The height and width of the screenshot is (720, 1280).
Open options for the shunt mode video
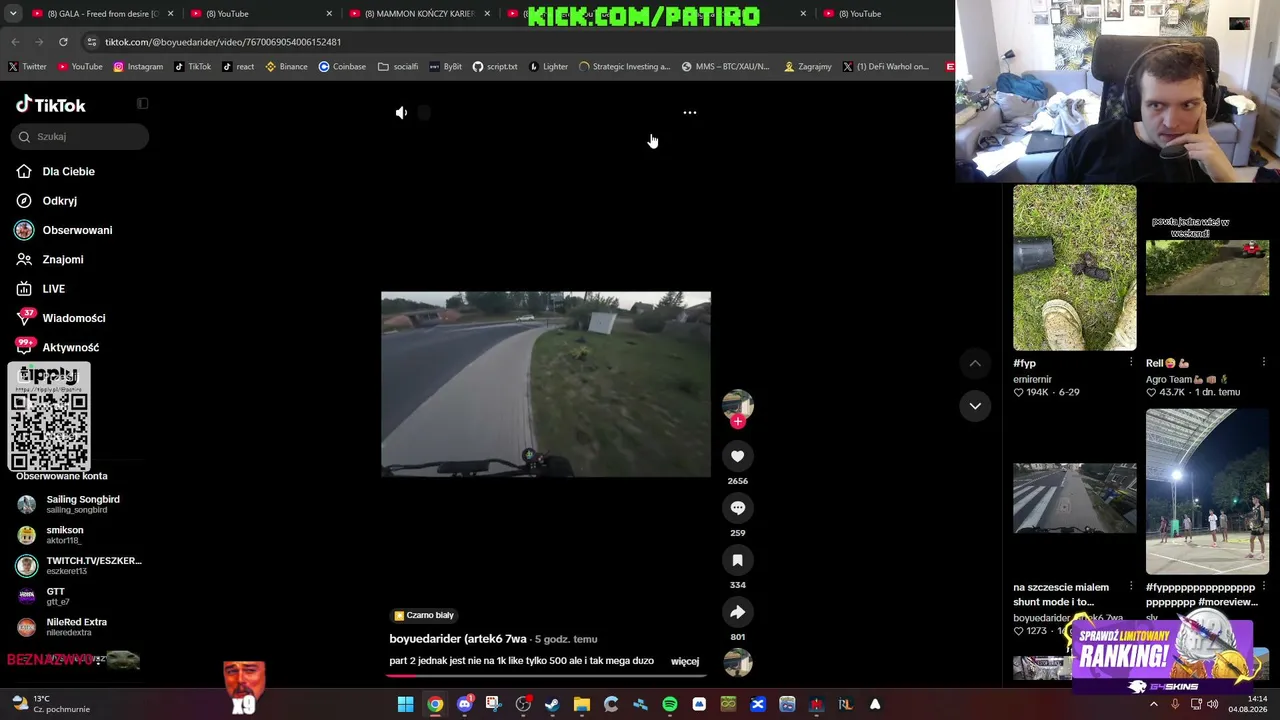point(1131,587)
